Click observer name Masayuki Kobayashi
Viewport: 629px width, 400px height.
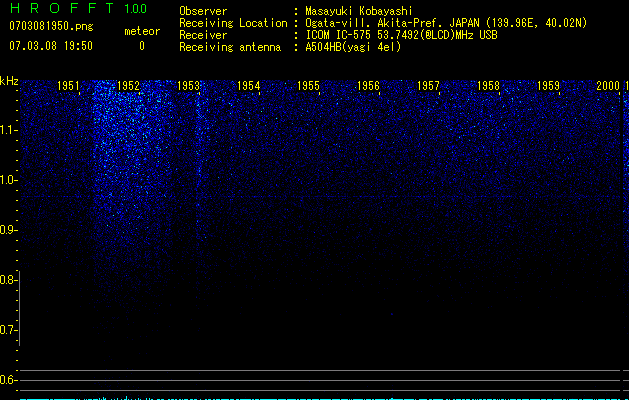coord(359,11)
